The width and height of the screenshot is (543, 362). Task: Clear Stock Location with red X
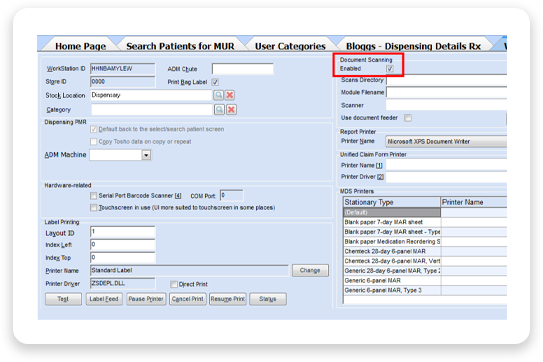(x=230, y=95)
